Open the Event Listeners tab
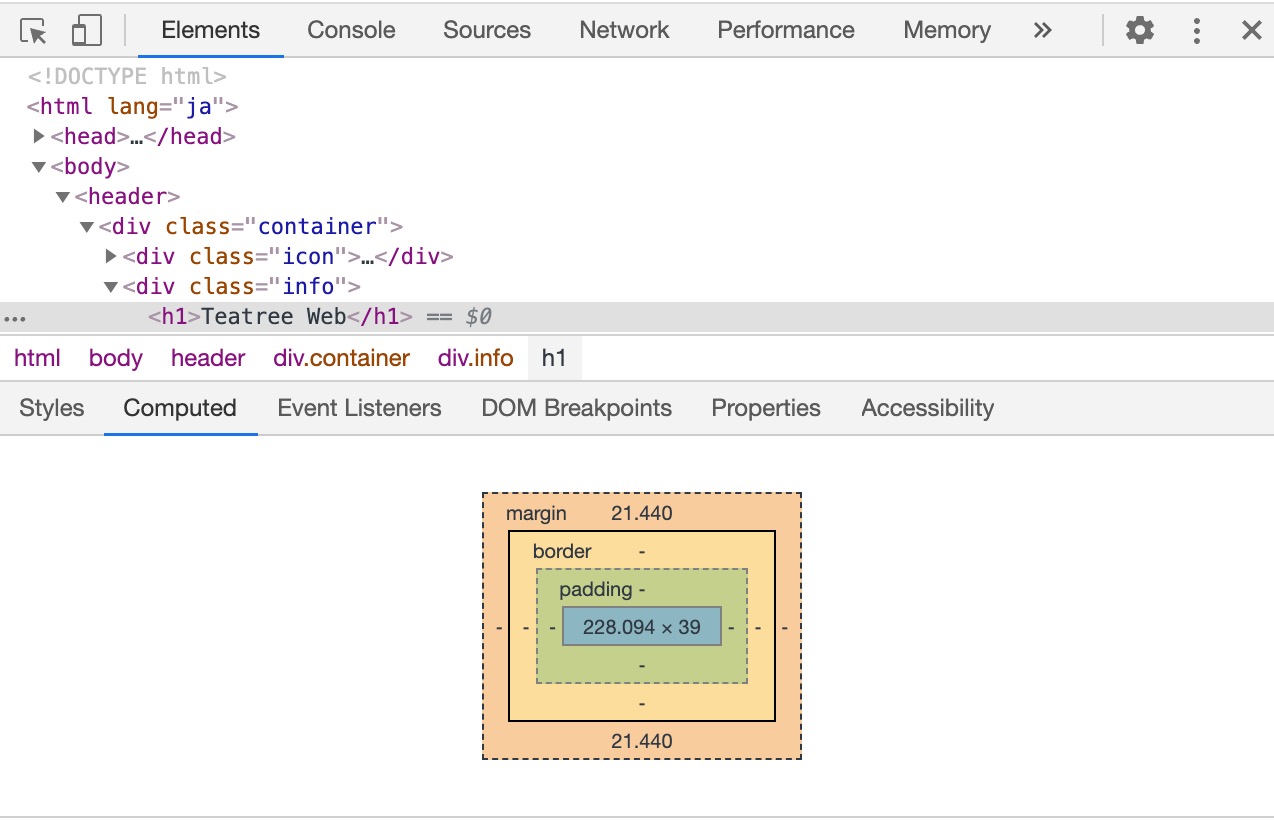Viewport: 1274px width, 822px height. (x=359, y=408)
